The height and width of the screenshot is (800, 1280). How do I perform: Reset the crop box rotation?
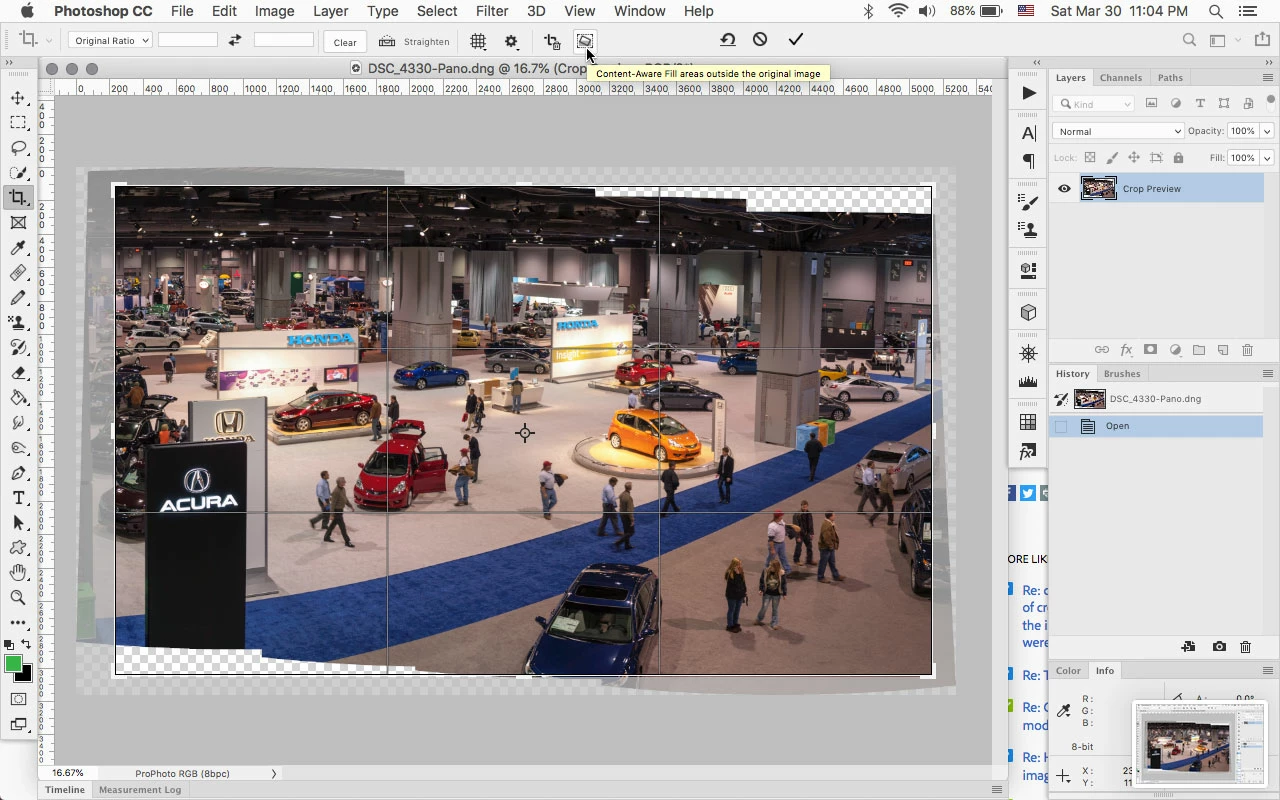(x=728, y=40)
